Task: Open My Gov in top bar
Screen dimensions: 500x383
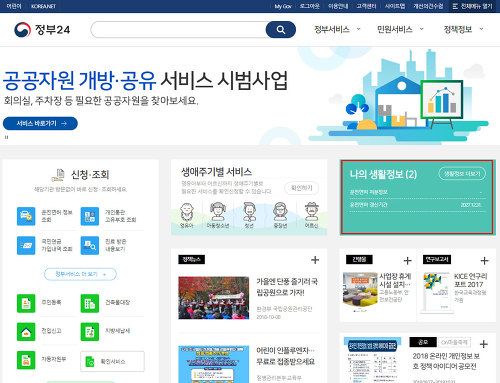Action: click(x=283, y=6)
